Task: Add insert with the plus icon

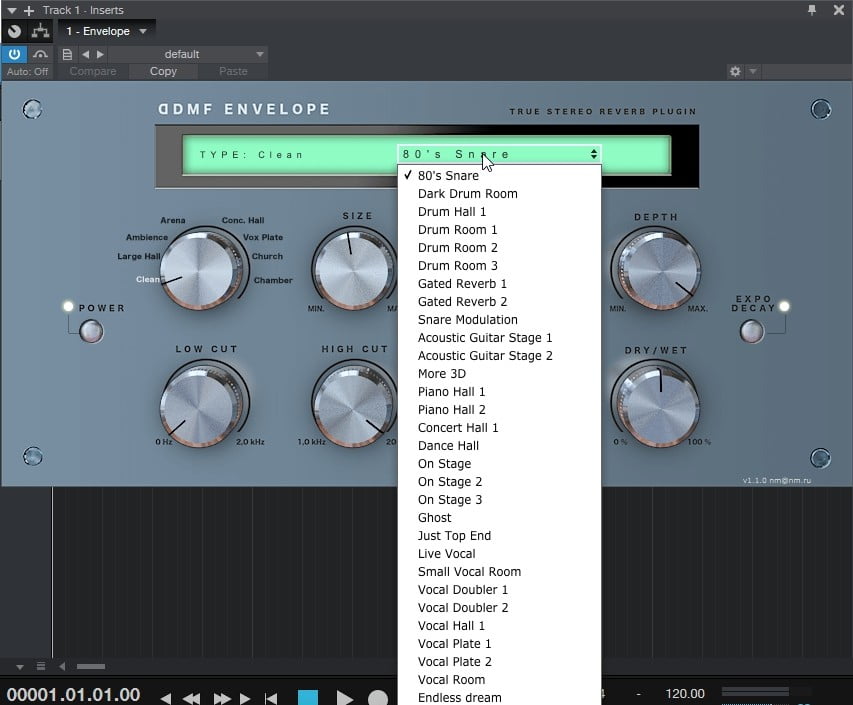Action: (x=29, y=10)
